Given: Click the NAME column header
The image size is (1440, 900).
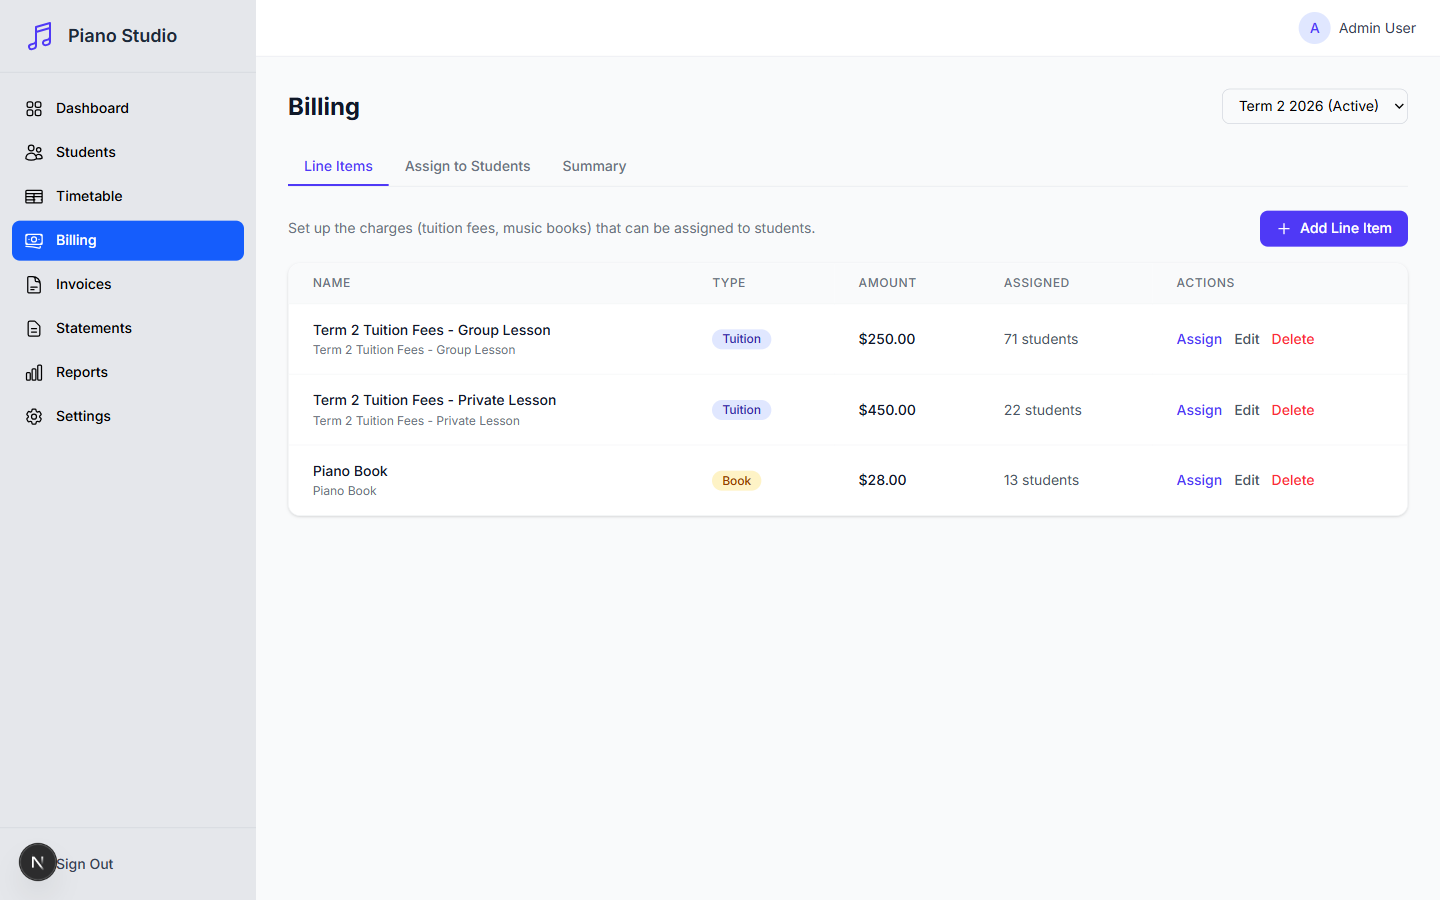Looking at the screenshot, I should click(x=331, y=283).
